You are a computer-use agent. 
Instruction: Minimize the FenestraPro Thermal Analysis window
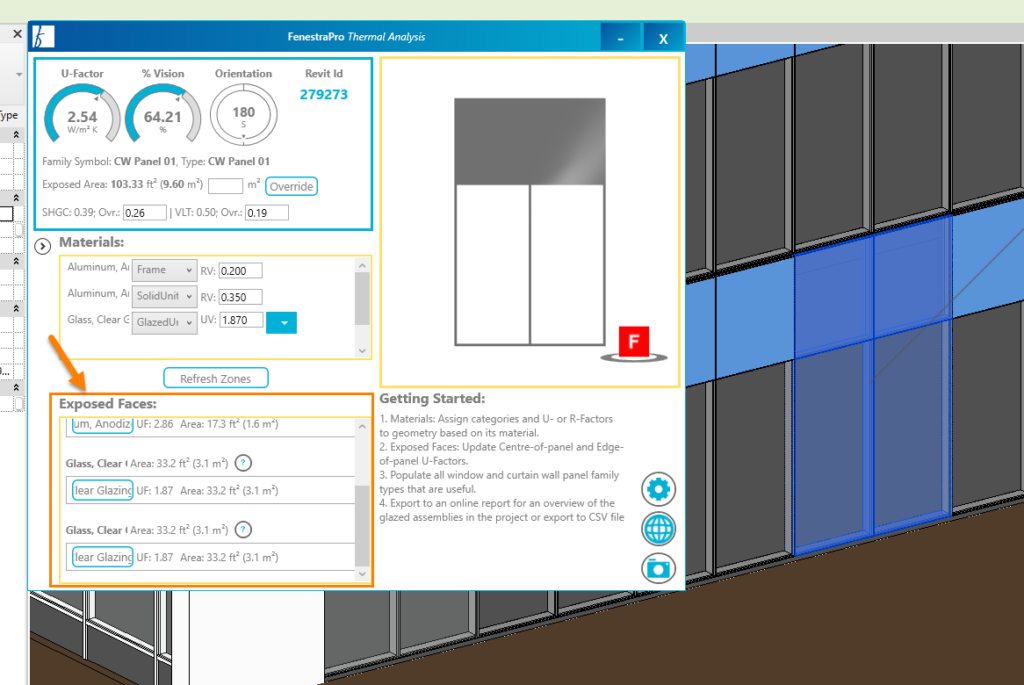(620, 38)
